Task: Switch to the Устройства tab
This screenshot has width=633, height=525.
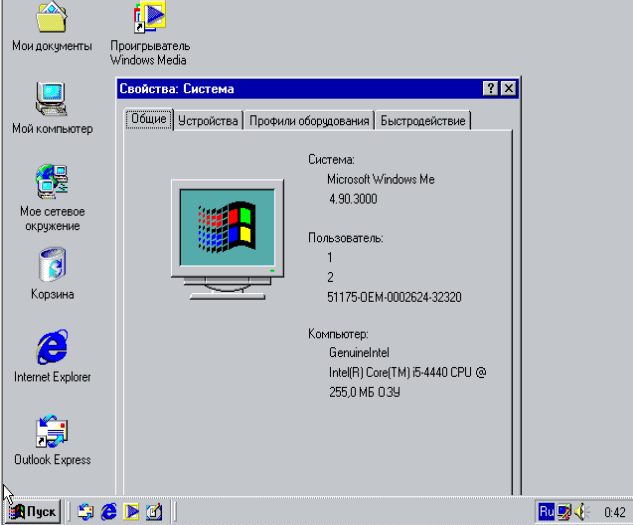Action: pos(208,121)
